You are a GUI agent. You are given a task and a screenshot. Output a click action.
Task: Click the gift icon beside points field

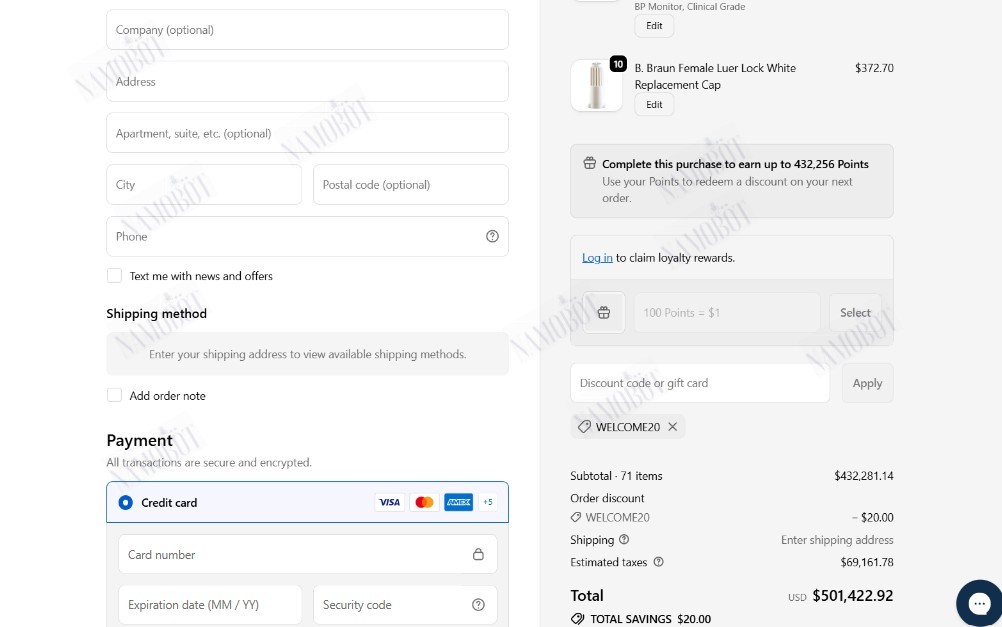pos(604,313)
